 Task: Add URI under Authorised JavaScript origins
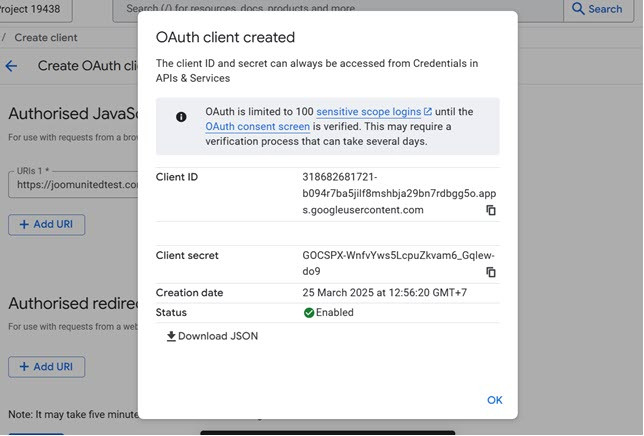tap(46, 224)
